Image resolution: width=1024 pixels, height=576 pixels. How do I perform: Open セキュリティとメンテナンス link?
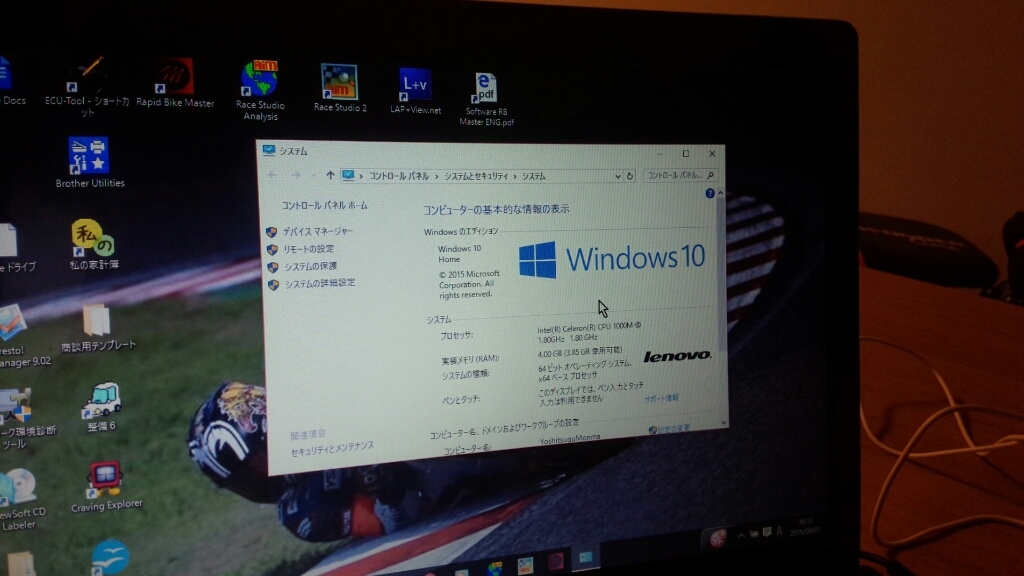(332, 449)
